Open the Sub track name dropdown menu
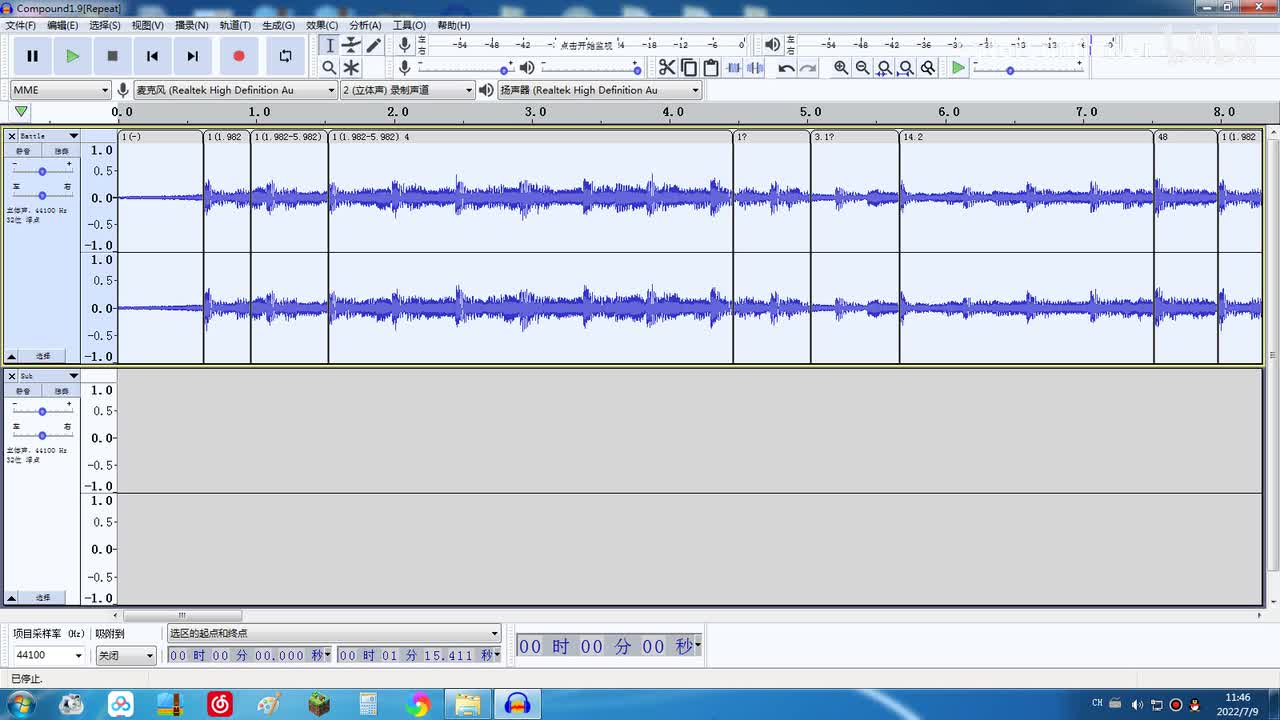This screenshot has width=1280, height=720. [x=49, y=376]
